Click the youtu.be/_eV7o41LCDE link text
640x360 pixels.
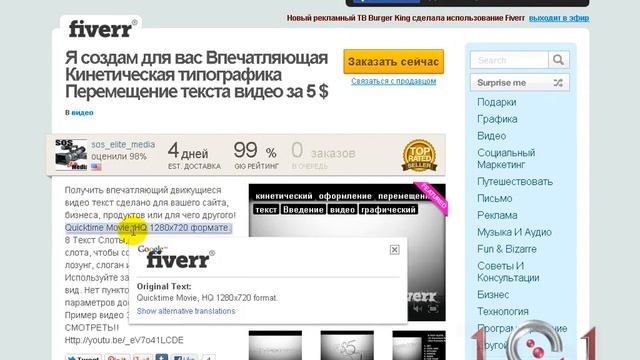[124, 340]
